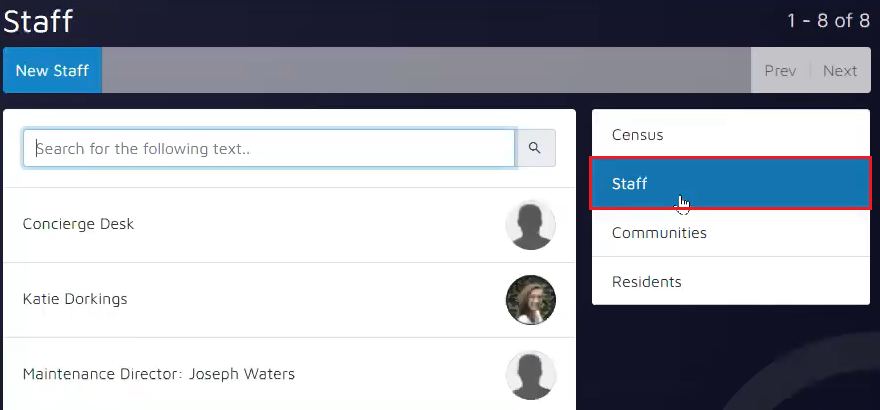Open Maintenance Director: Joseph Waters name text
880x410 pixels.
[159, 374]
